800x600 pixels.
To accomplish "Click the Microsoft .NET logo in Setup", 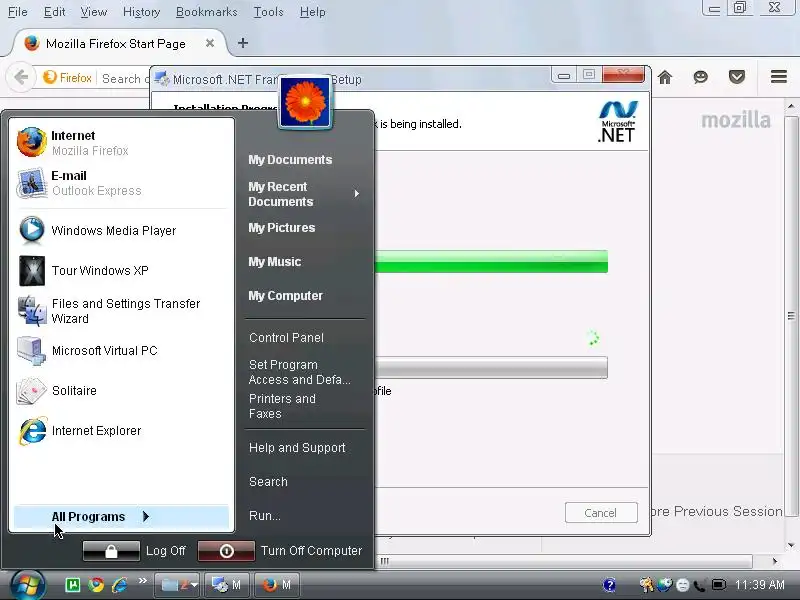I will click(x=617, y=122).
